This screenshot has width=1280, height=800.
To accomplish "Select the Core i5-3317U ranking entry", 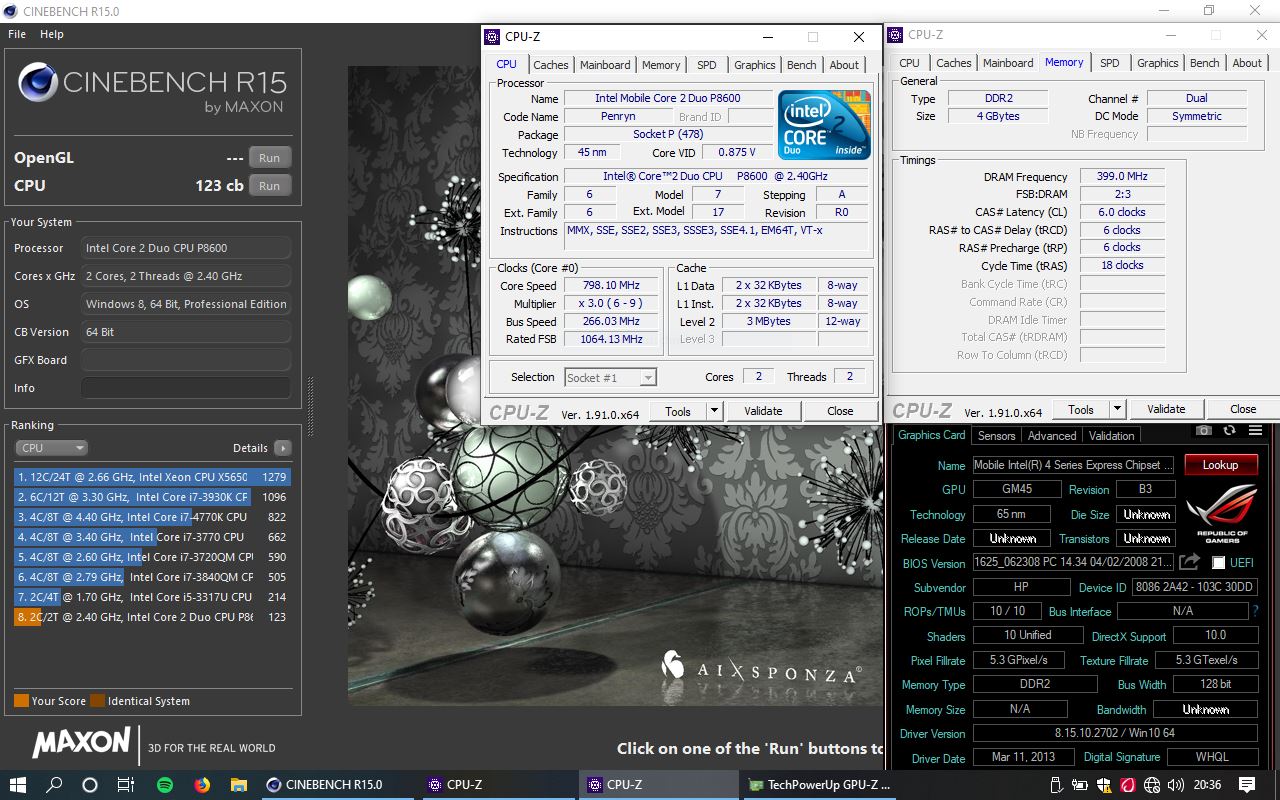I will coord(152,597).
